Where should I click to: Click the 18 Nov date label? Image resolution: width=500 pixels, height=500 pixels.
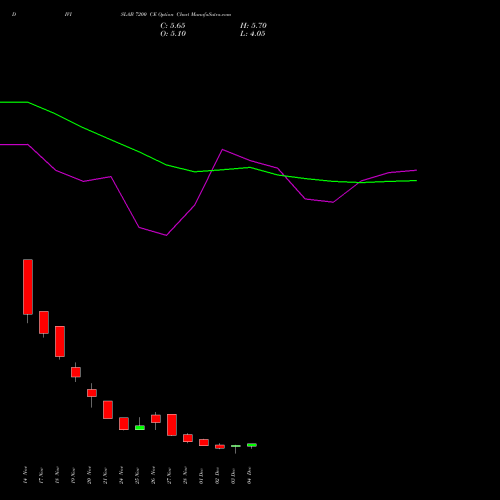point(57,475)
